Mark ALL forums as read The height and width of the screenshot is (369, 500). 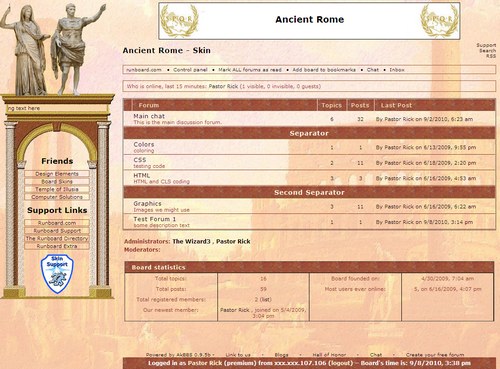coord(250,70)
